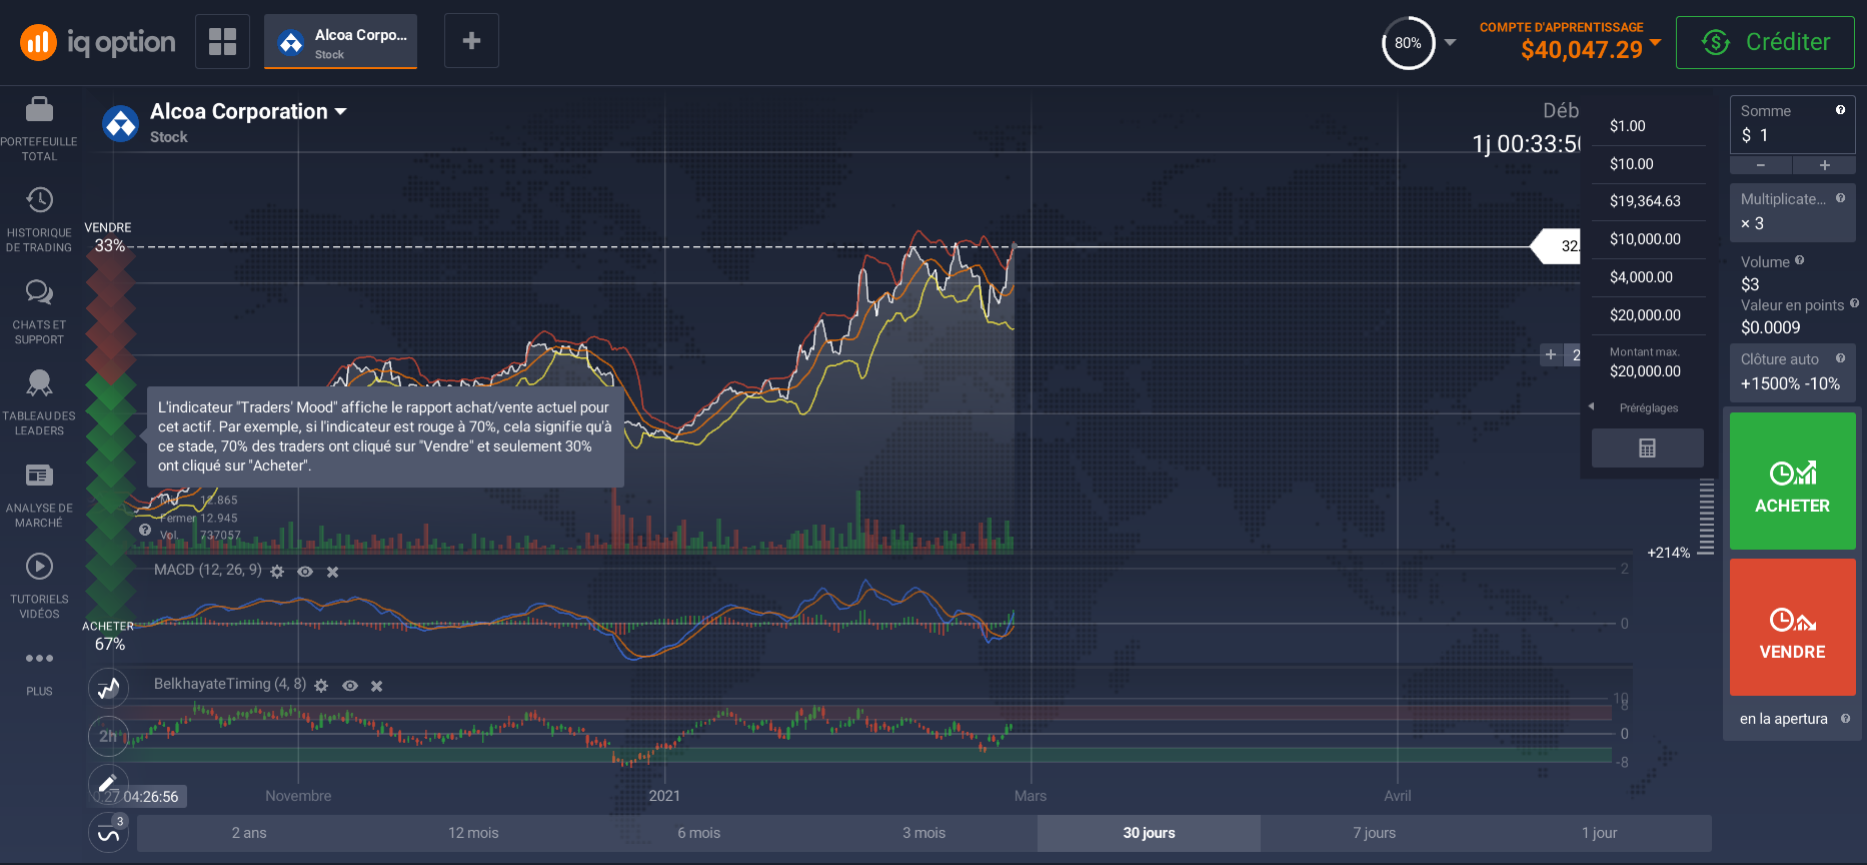Select the 30 jours timeframe tab
This screenshot has height=865, width=1867.
1149,833
